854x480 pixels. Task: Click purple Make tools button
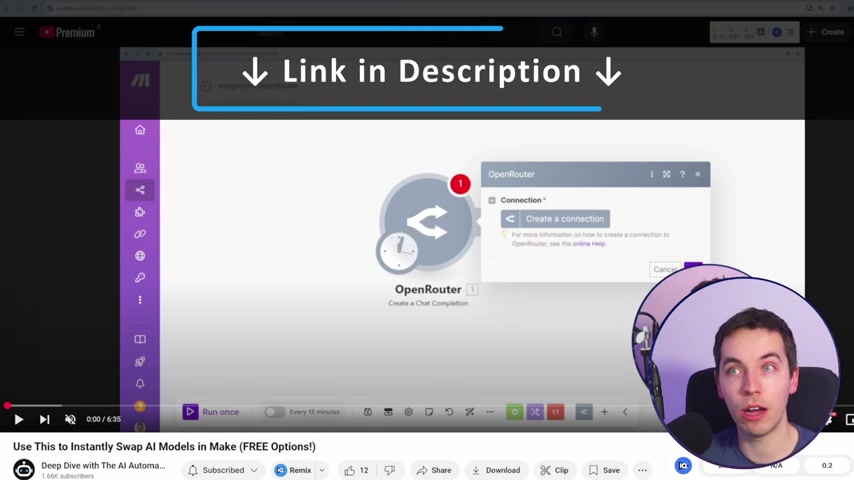(x=535, y=412)
